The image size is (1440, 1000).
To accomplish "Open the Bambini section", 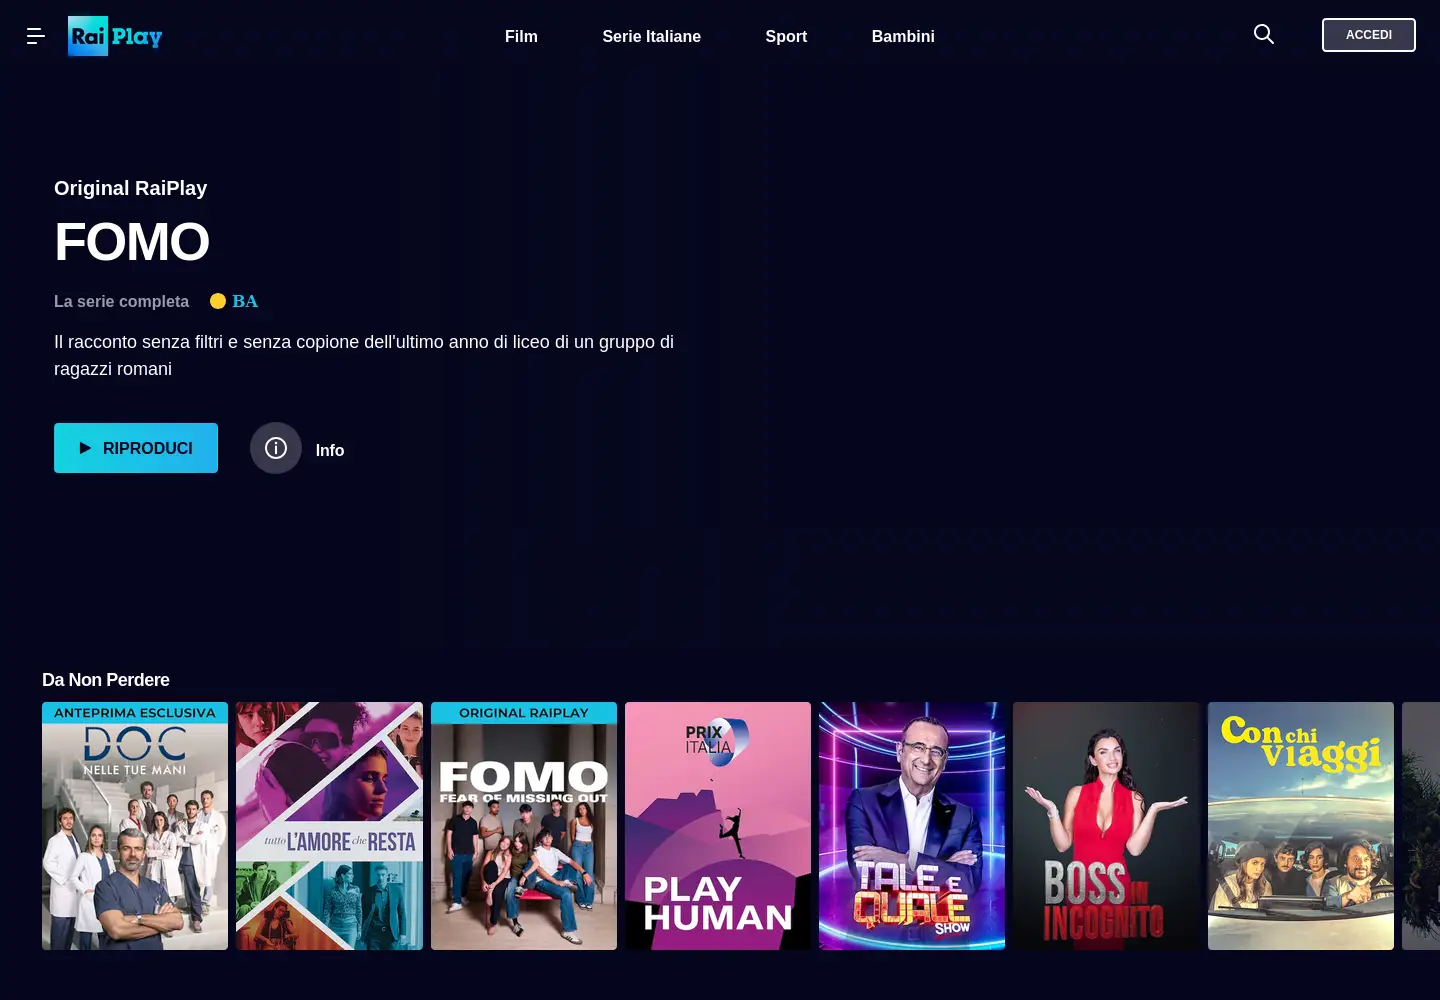I will [903, 36].
